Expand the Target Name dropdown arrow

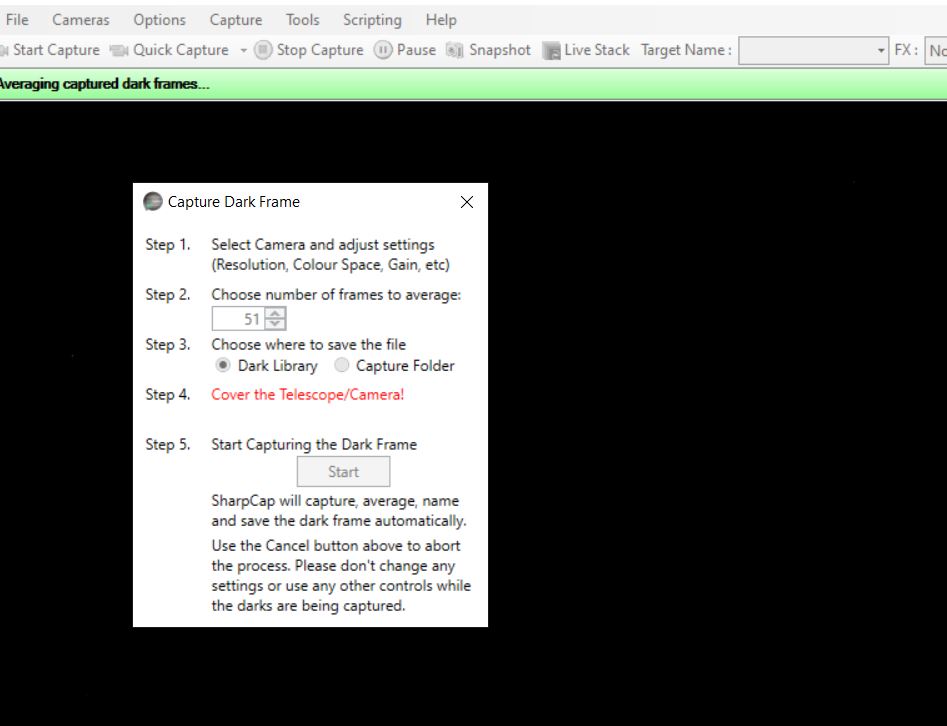pos(881,51)
